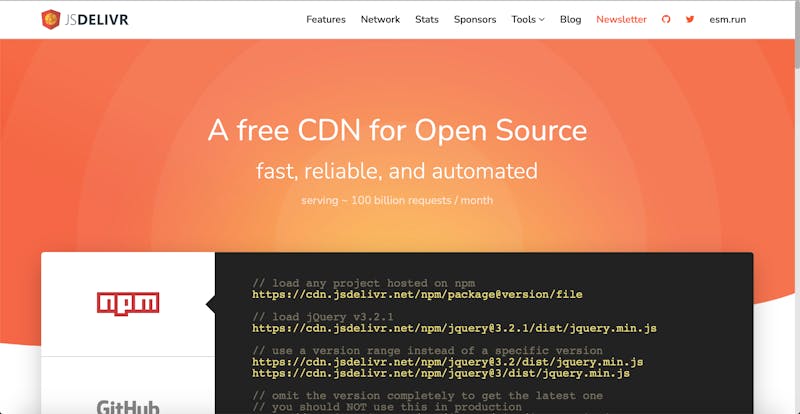Open the Features nav link
Viewport: 800px width, 414px height.
pyautogui.click(x=326, y=19)
